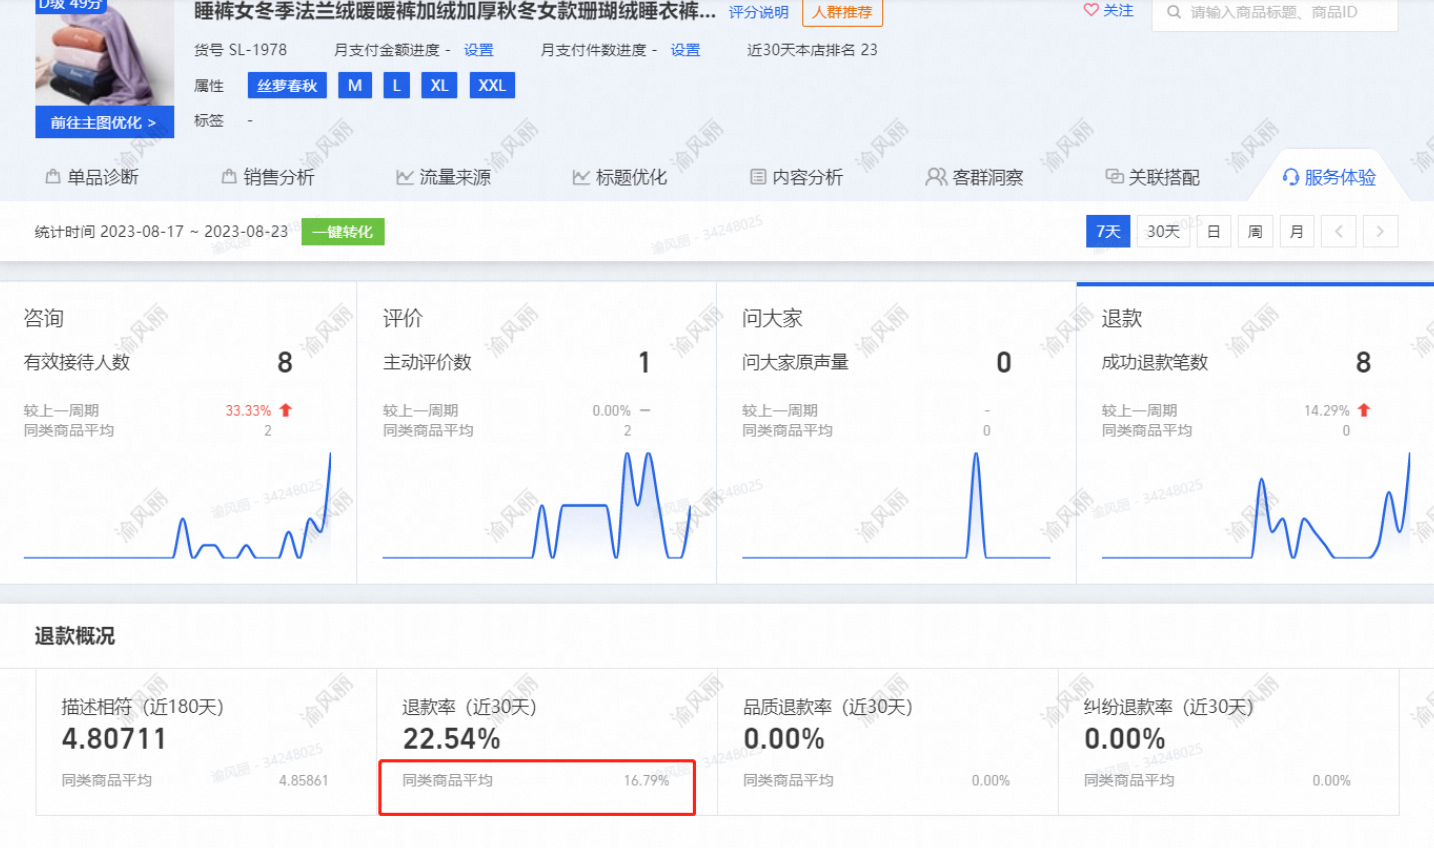Click the 客群洞察 people icon
The width and height of the screenshot is (1434, 848).
tap(936, 177)
